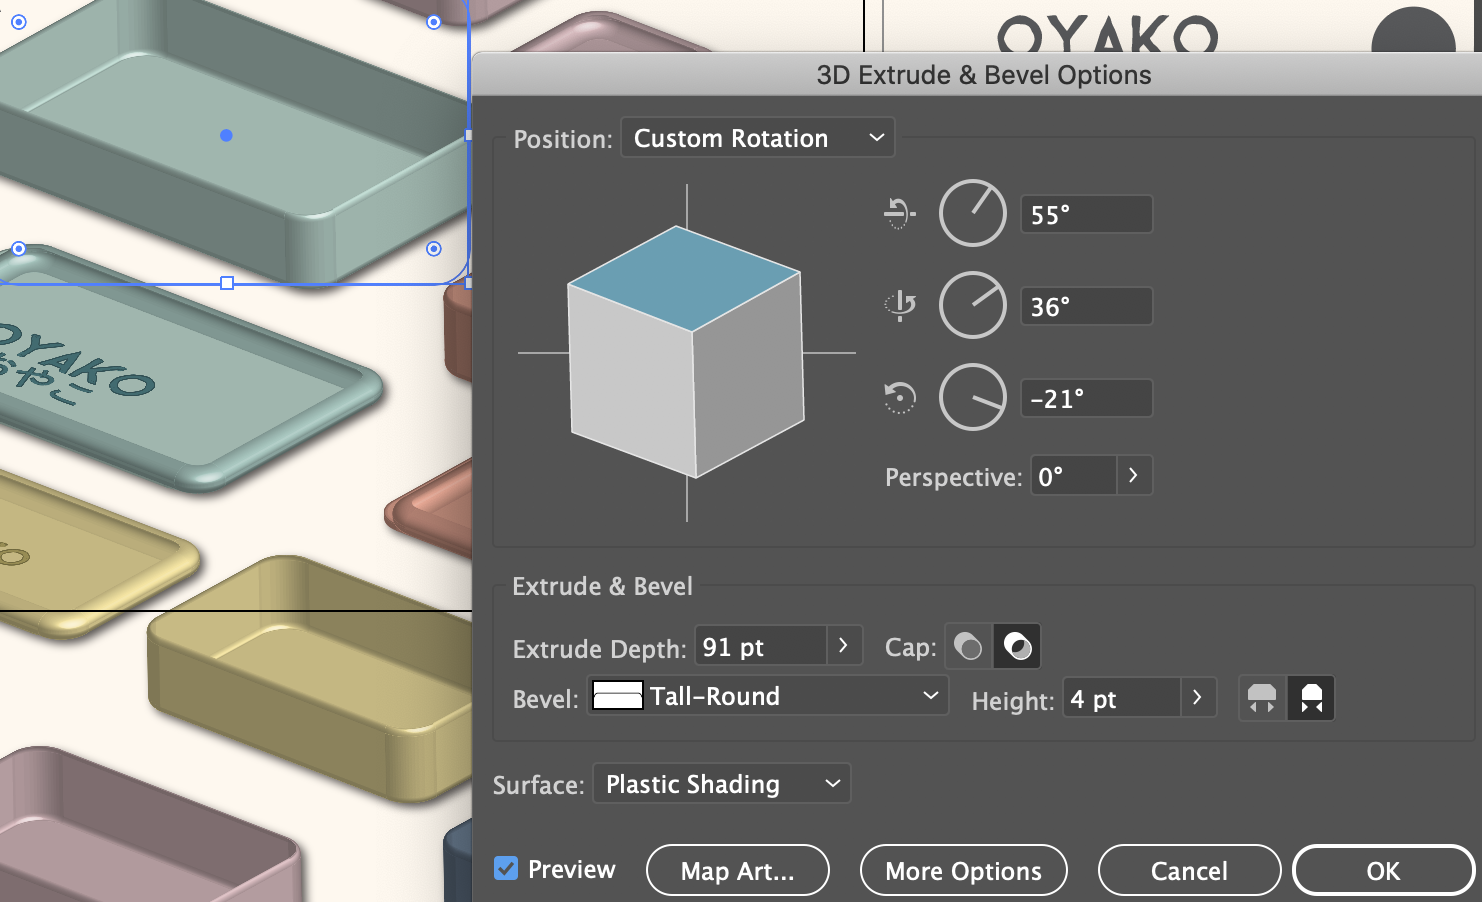Click the Z-axis rotation icon

pos(900,398)
